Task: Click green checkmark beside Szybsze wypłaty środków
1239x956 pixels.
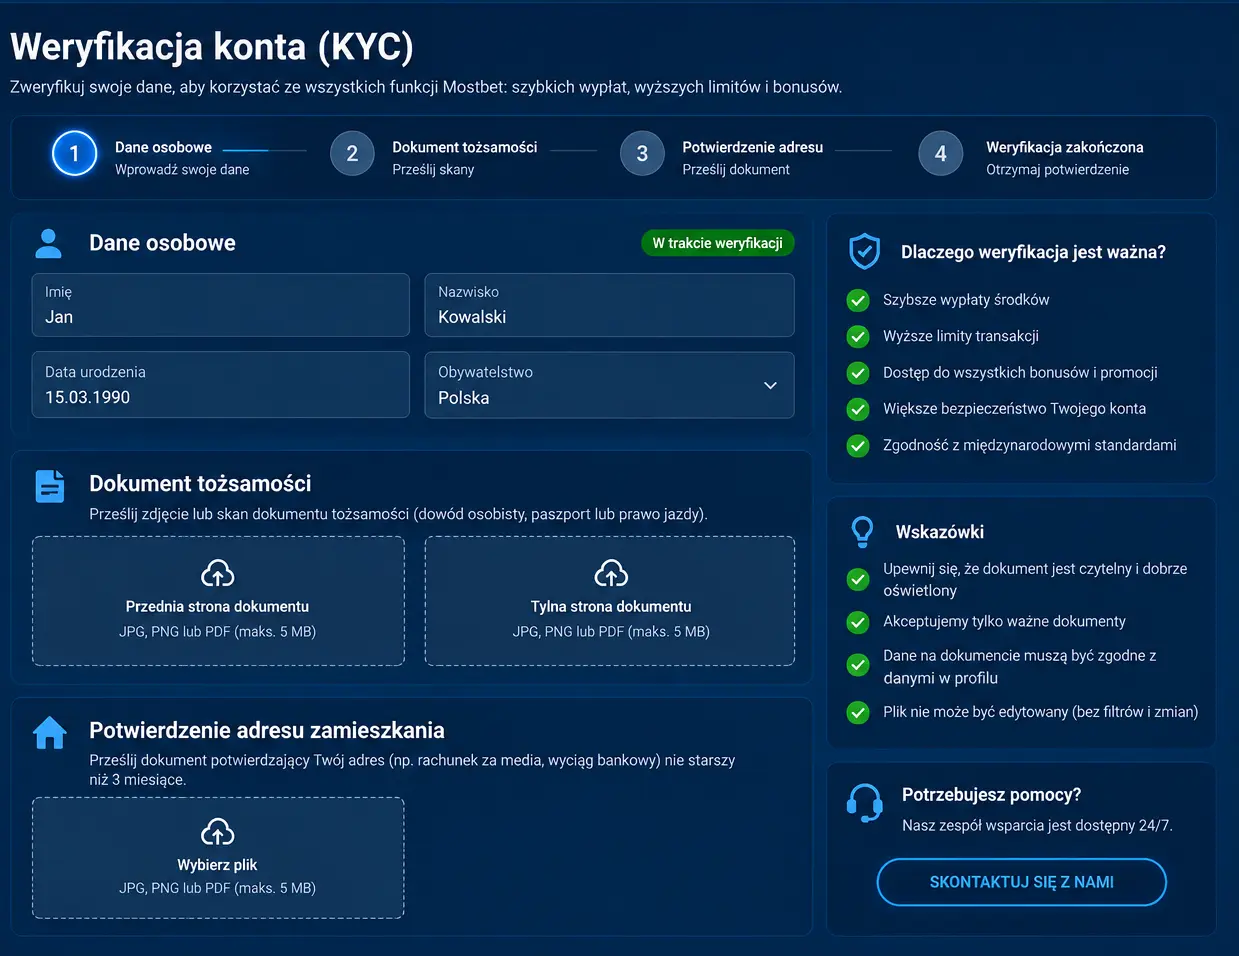Action: 858,300
